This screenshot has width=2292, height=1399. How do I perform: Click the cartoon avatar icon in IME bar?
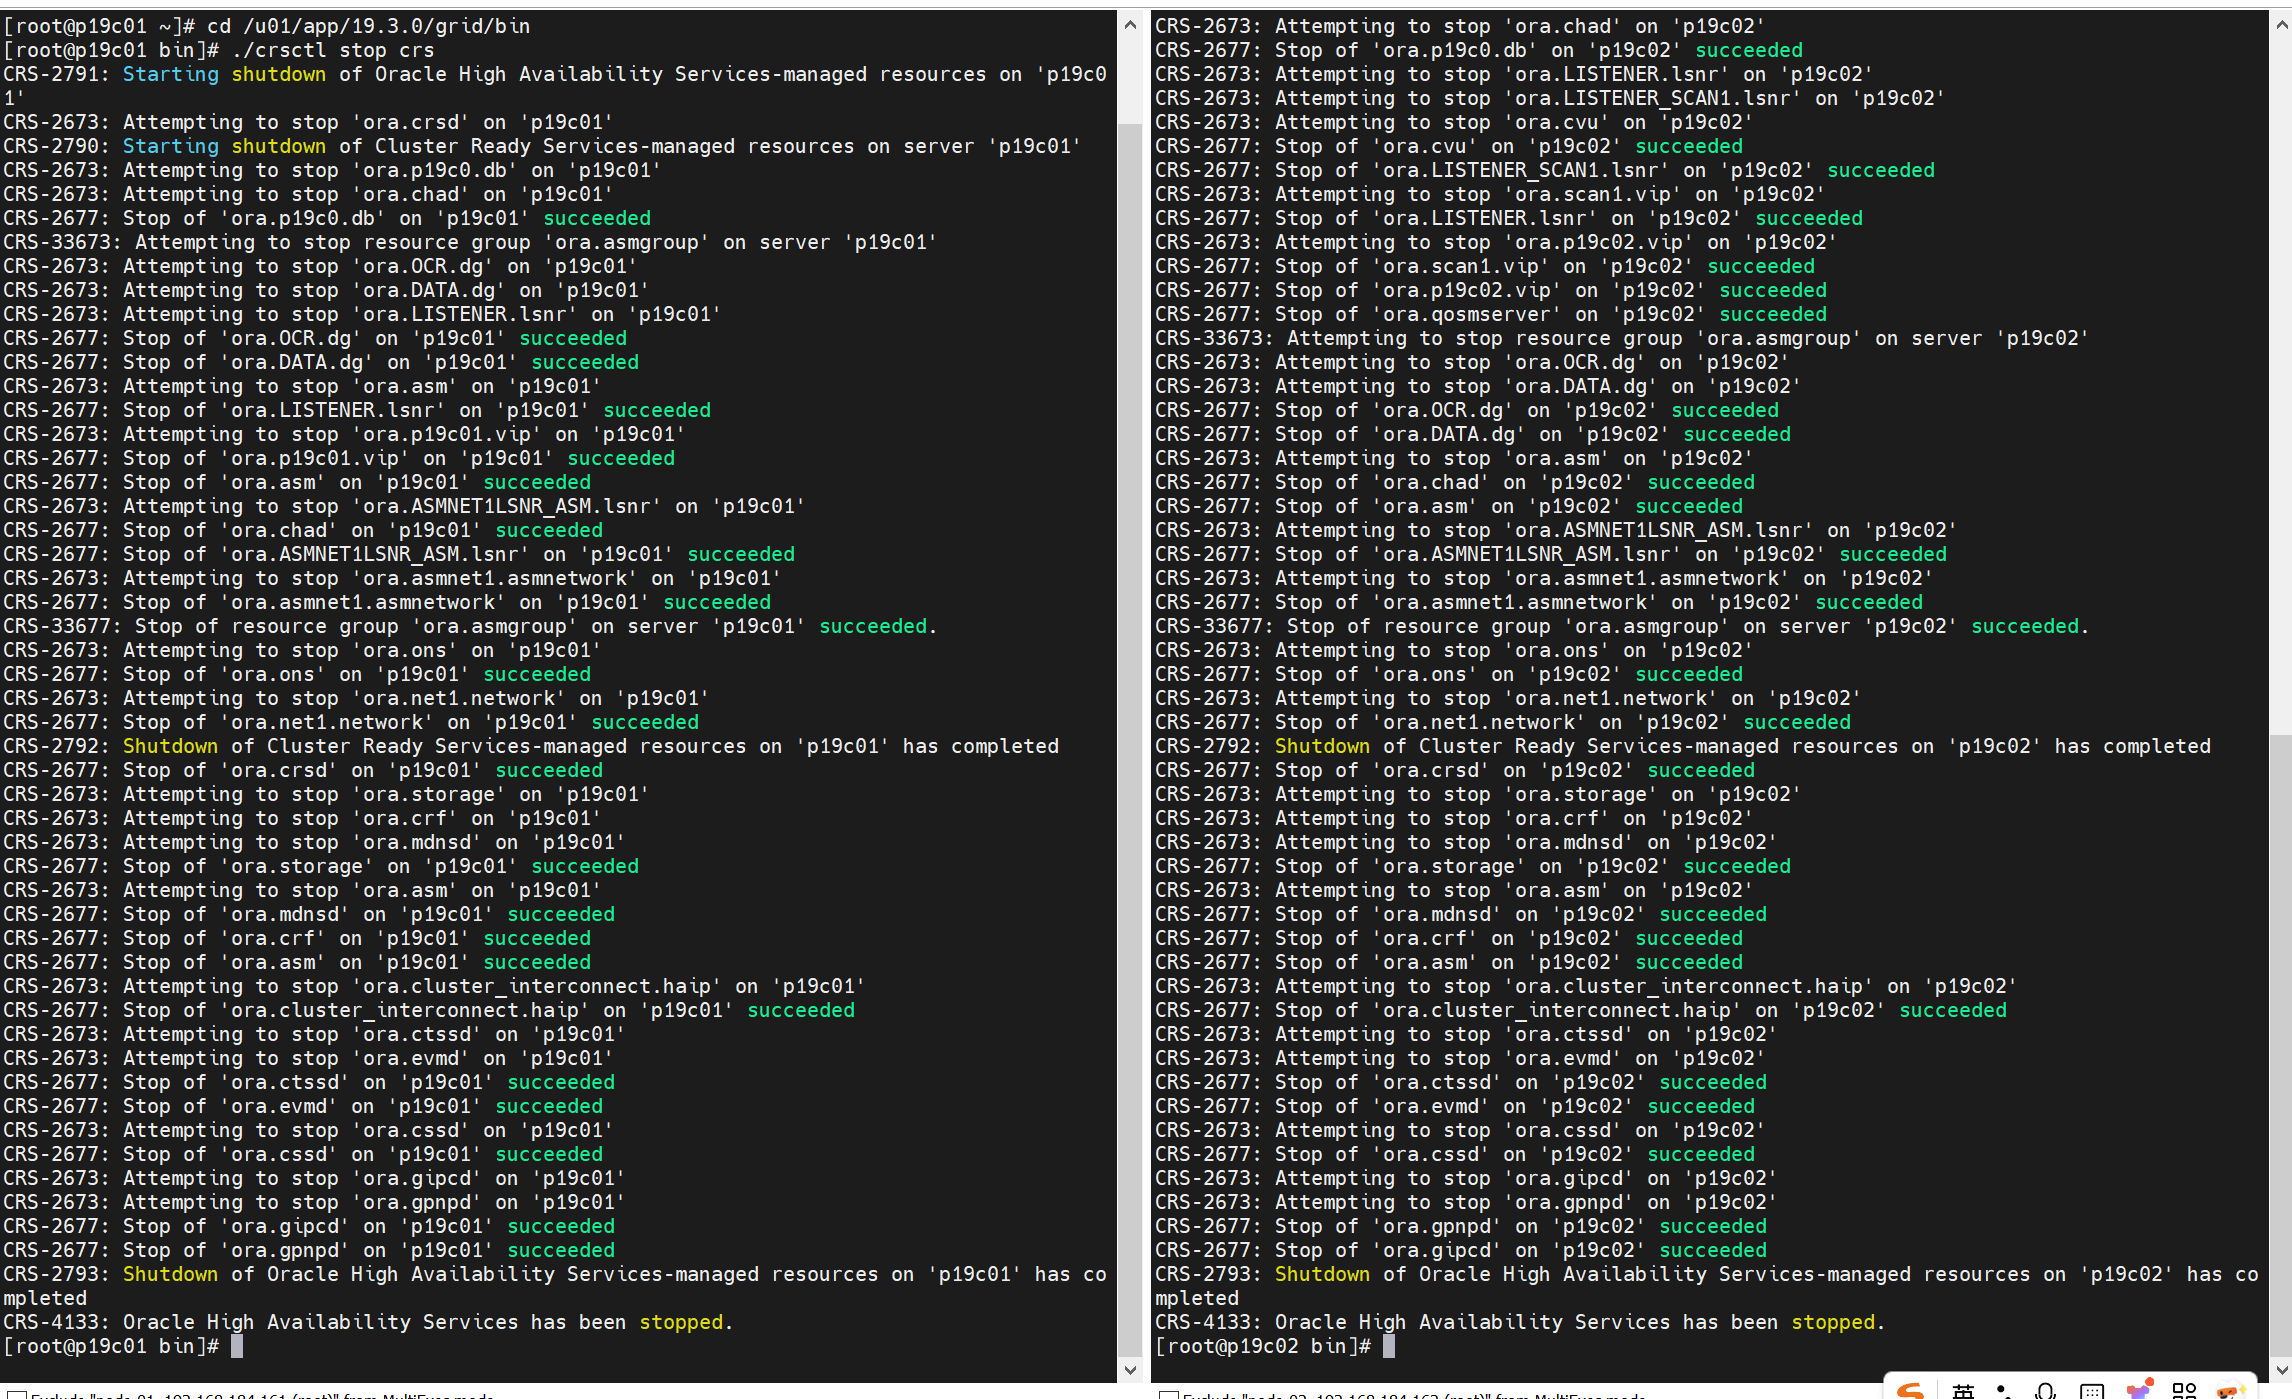2229,1391
